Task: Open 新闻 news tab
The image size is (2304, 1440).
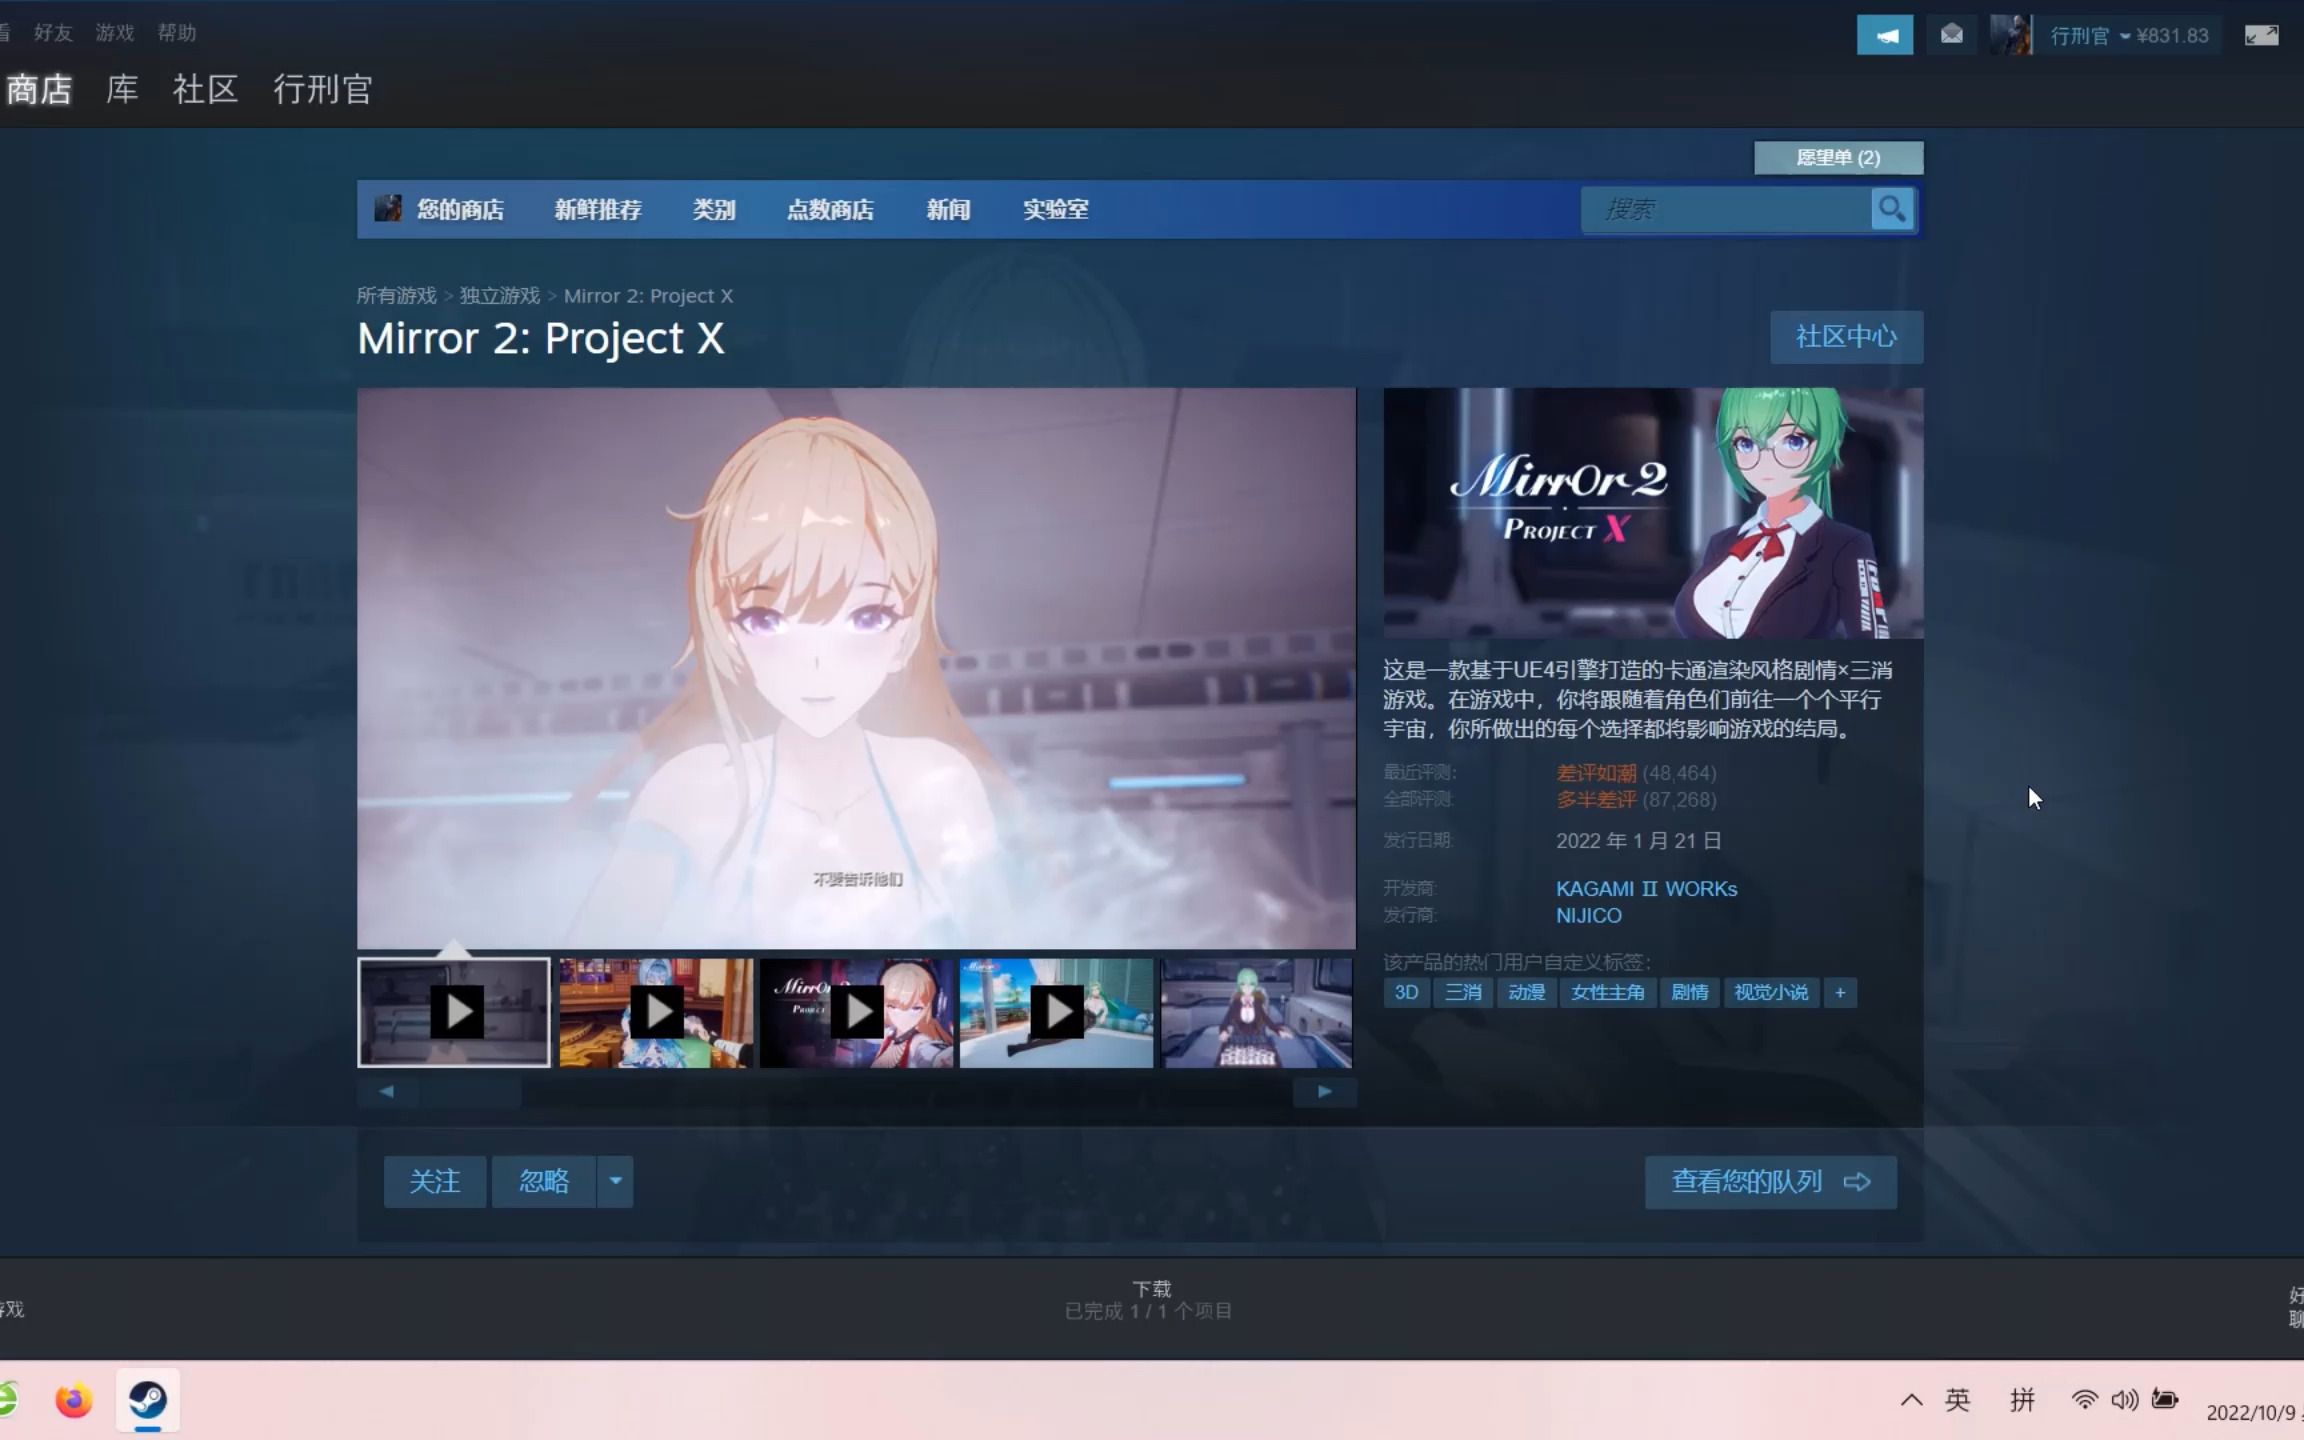Action: tap(948, 209)
